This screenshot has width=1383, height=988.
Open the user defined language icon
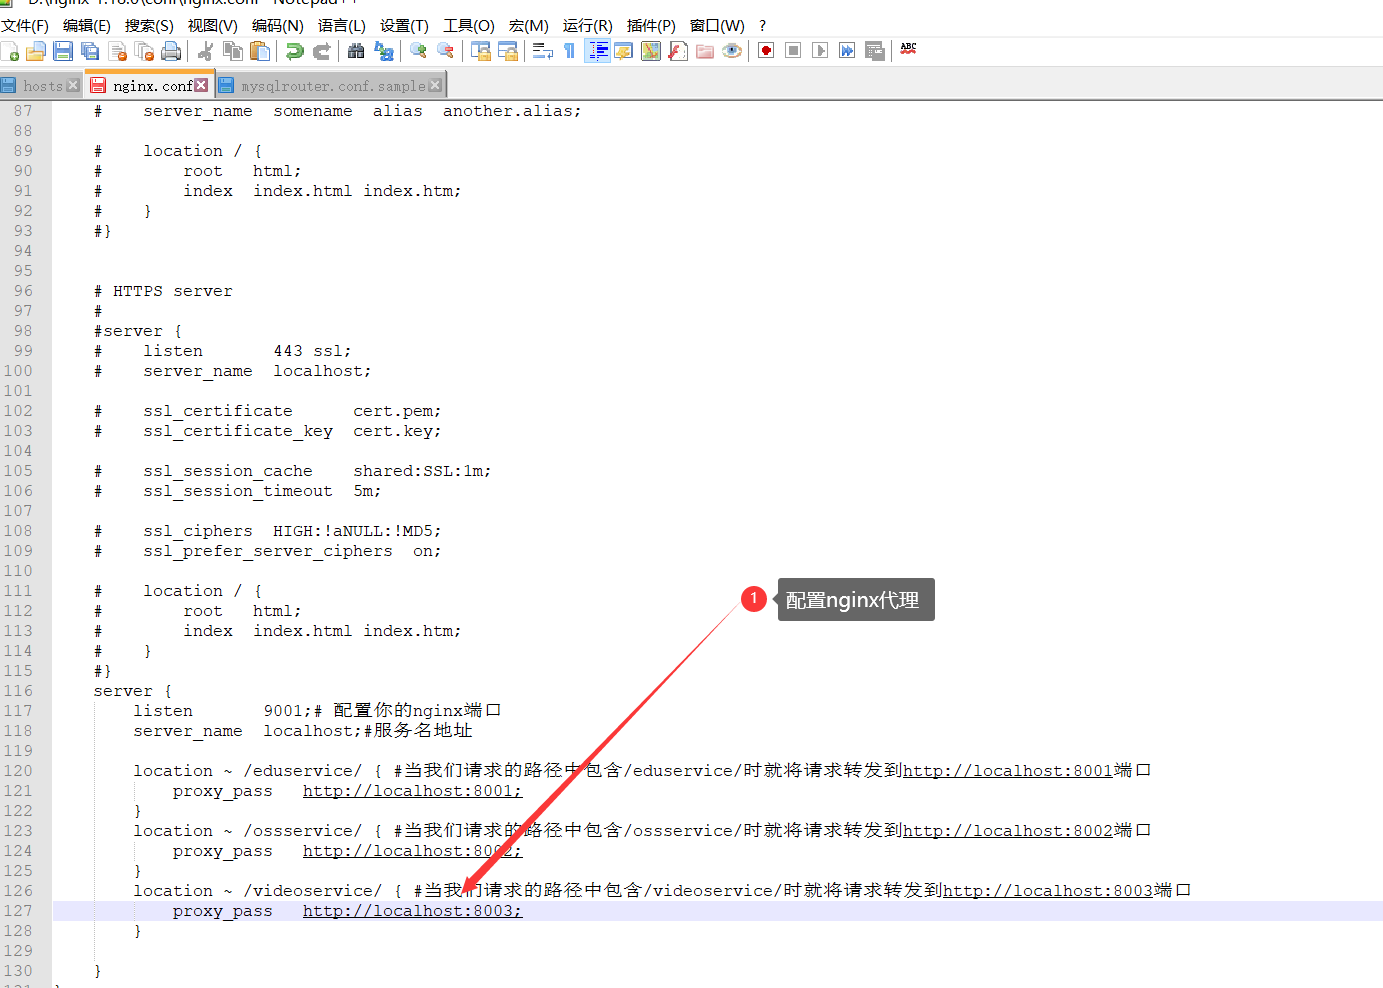pos(624,51)
